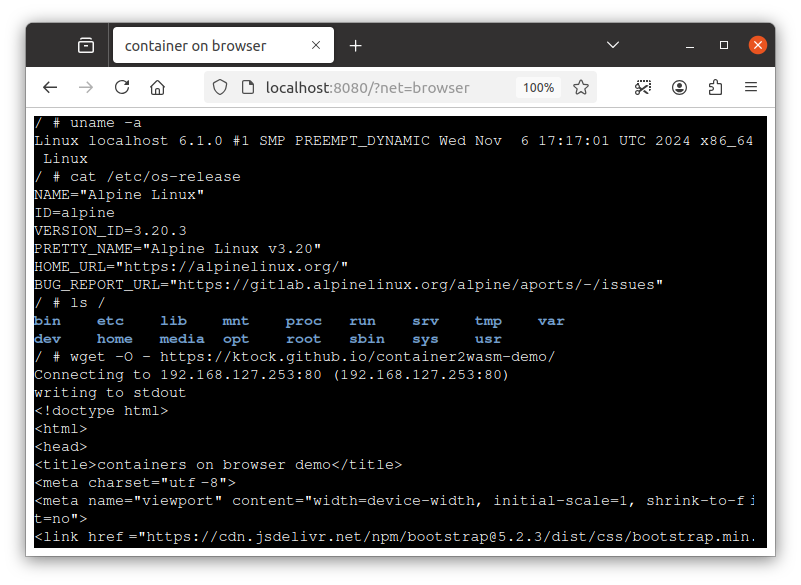The width and height of the screenshot is (801, 585).
Task: Click NAME="Alpine Linux" output line
Action: pyautogui.click(x=119, y=195)
